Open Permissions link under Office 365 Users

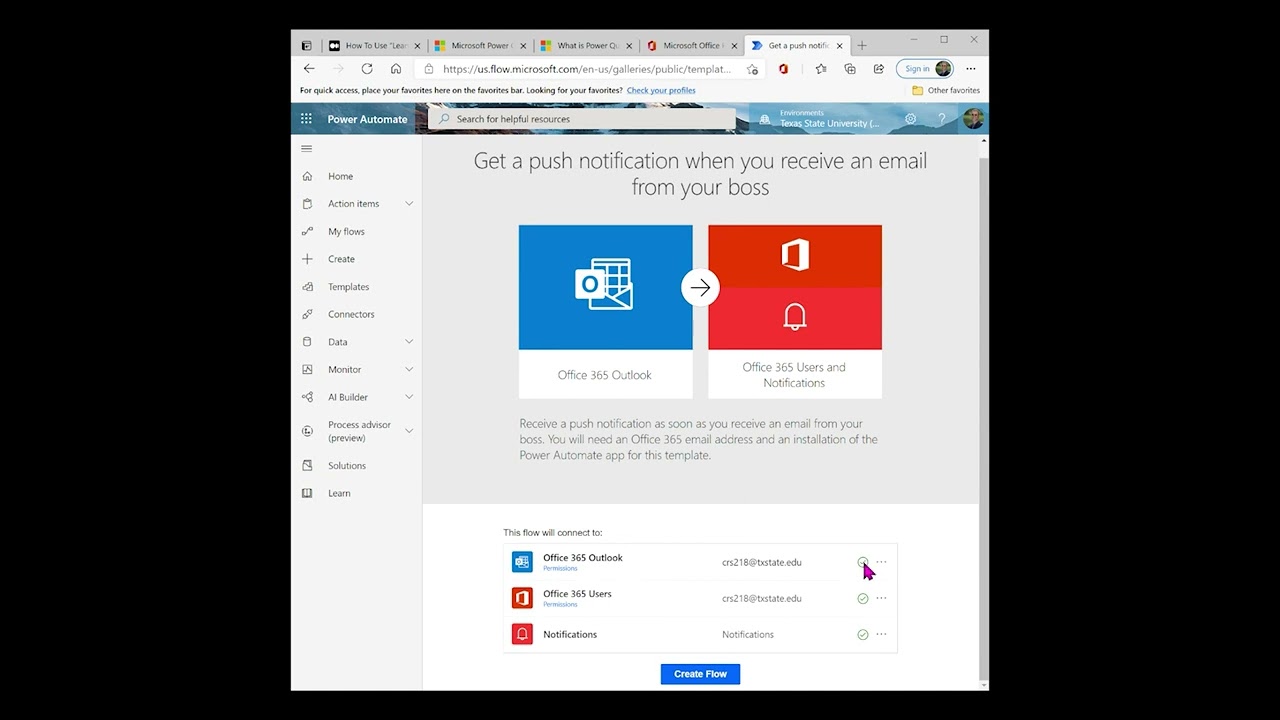(560, 605)
